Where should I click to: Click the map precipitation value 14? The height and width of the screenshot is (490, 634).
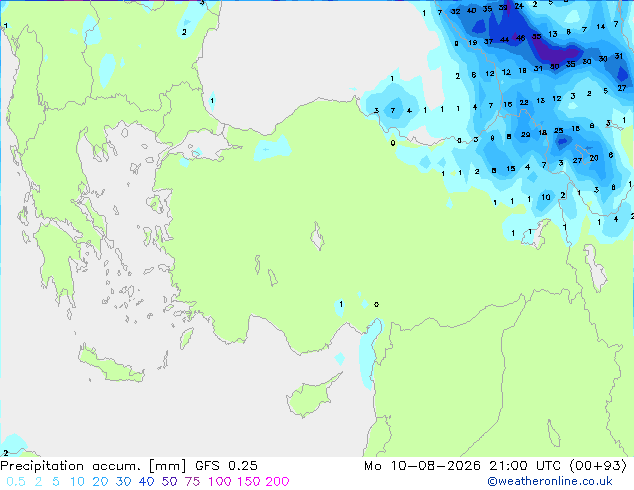pyautogui.click(x=600, y=27)
